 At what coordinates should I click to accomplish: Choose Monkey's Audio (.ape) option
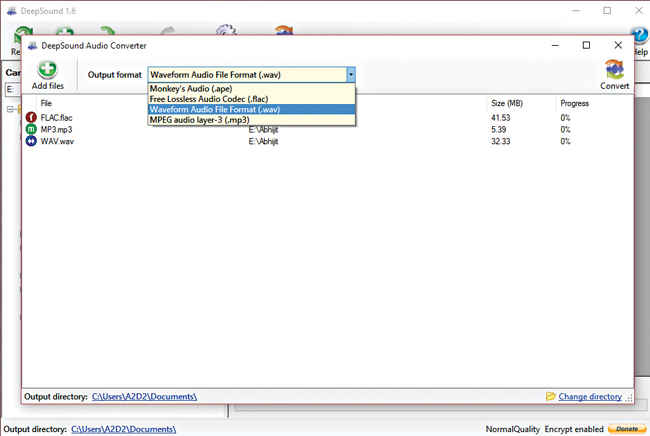point(252,89)
